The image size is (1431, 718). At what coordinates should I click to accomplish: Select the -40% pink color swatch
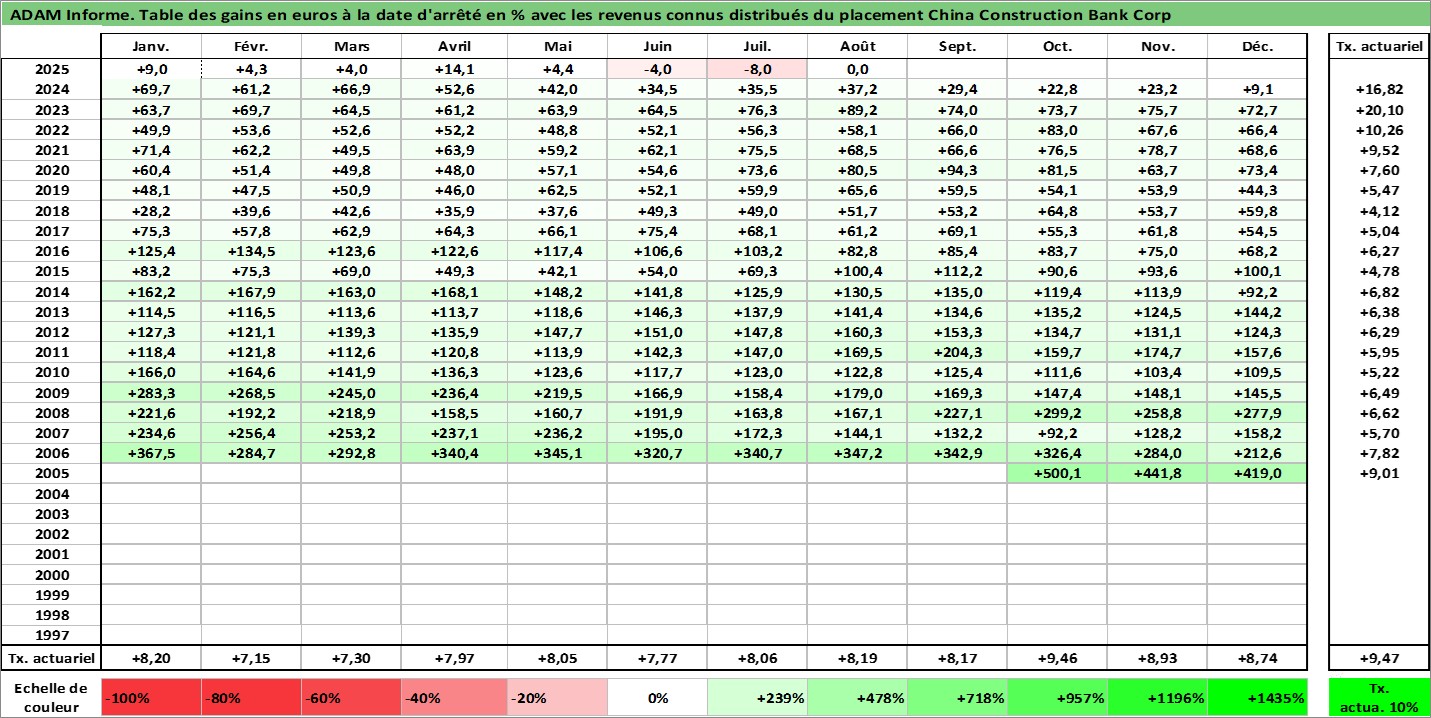pyautogui.click(x=454, y=698)
